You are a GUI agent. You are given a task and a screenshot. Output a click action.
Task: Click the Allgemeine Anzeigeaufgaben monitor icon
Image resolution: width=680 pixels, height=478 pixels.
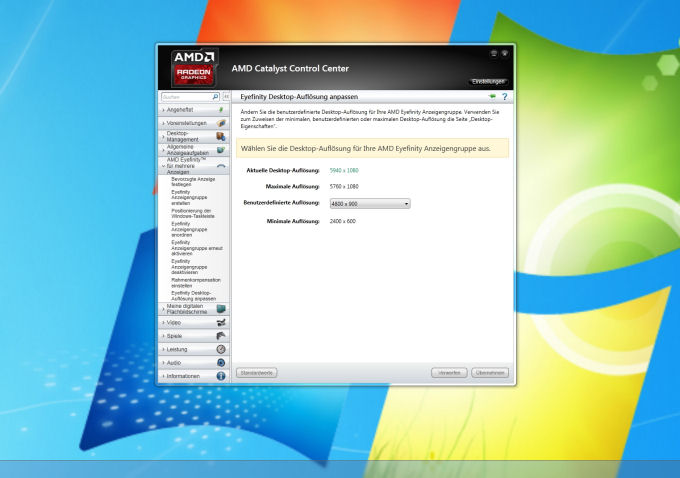221,150
